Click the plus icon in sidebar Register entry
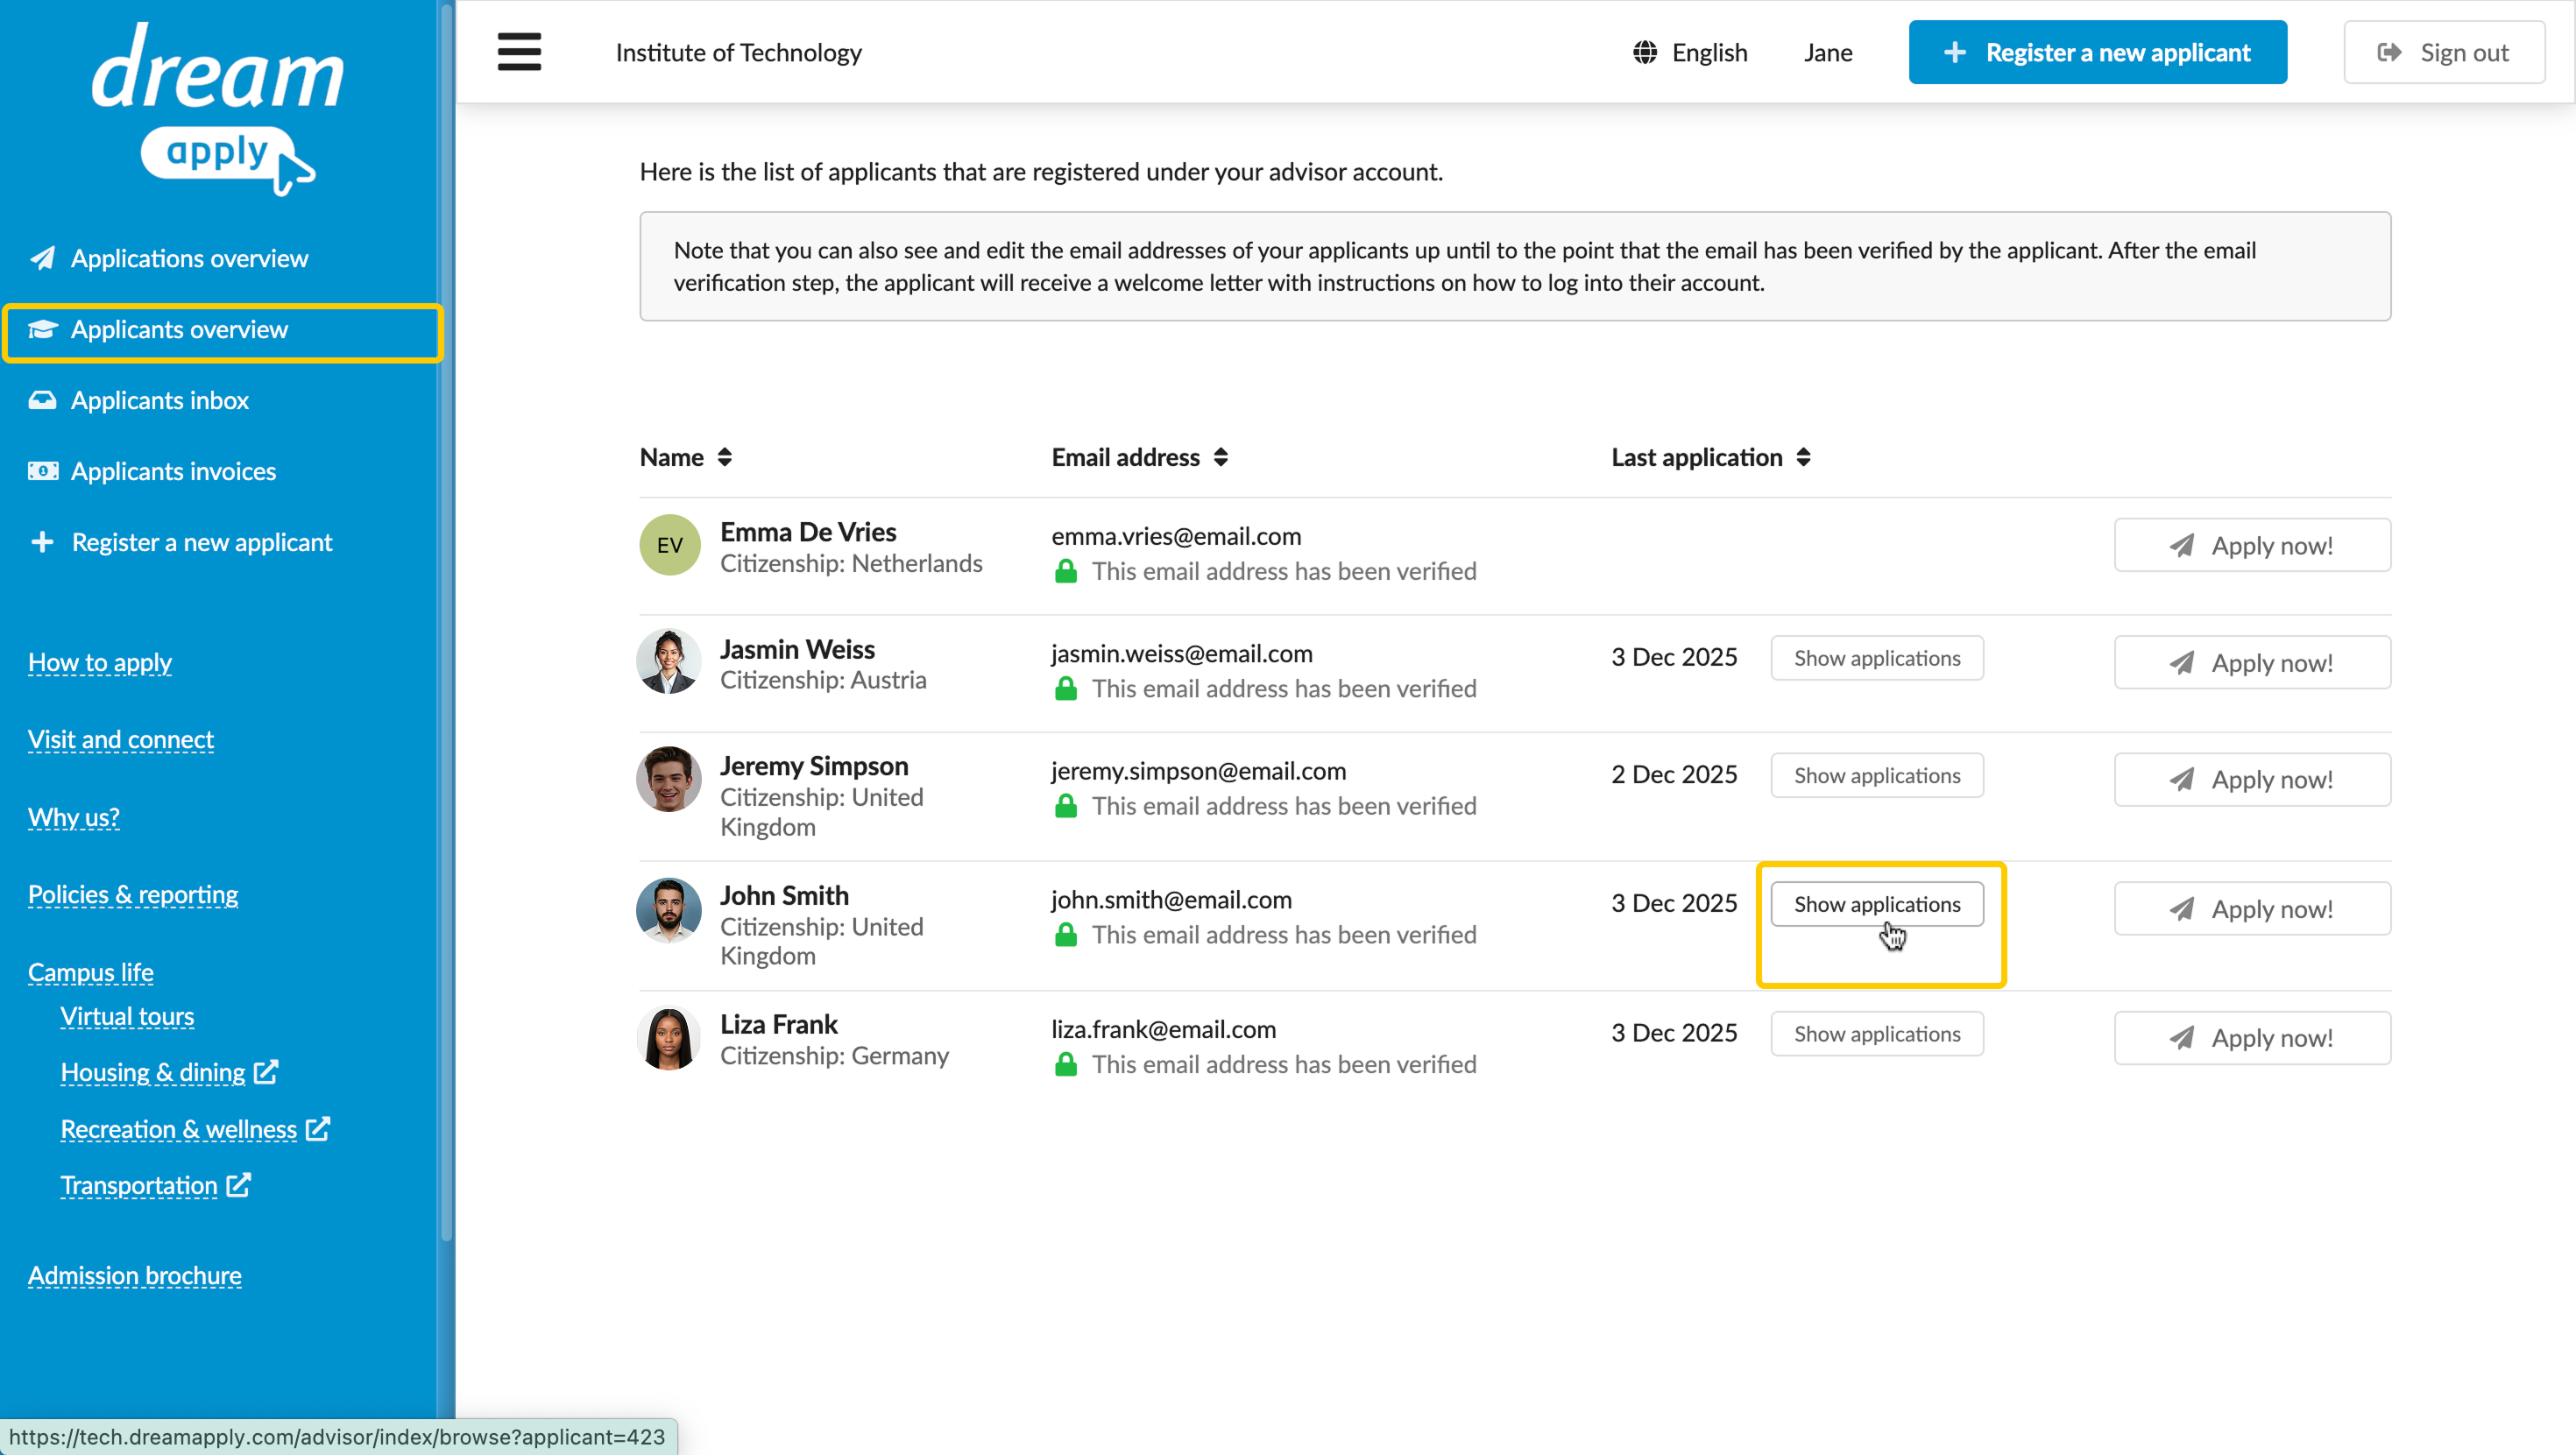2576x1455 pixels. point(42,542)
